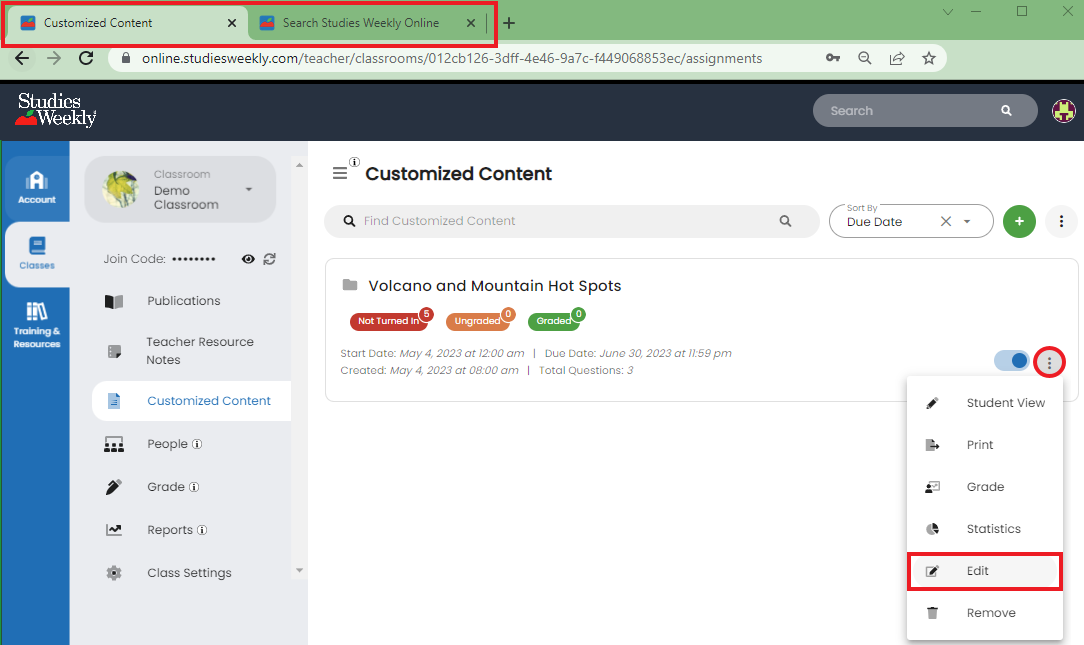Expand the Demo Classroom selector dropdown
This screenshot has width=1084, height=645.
point(249,190)
